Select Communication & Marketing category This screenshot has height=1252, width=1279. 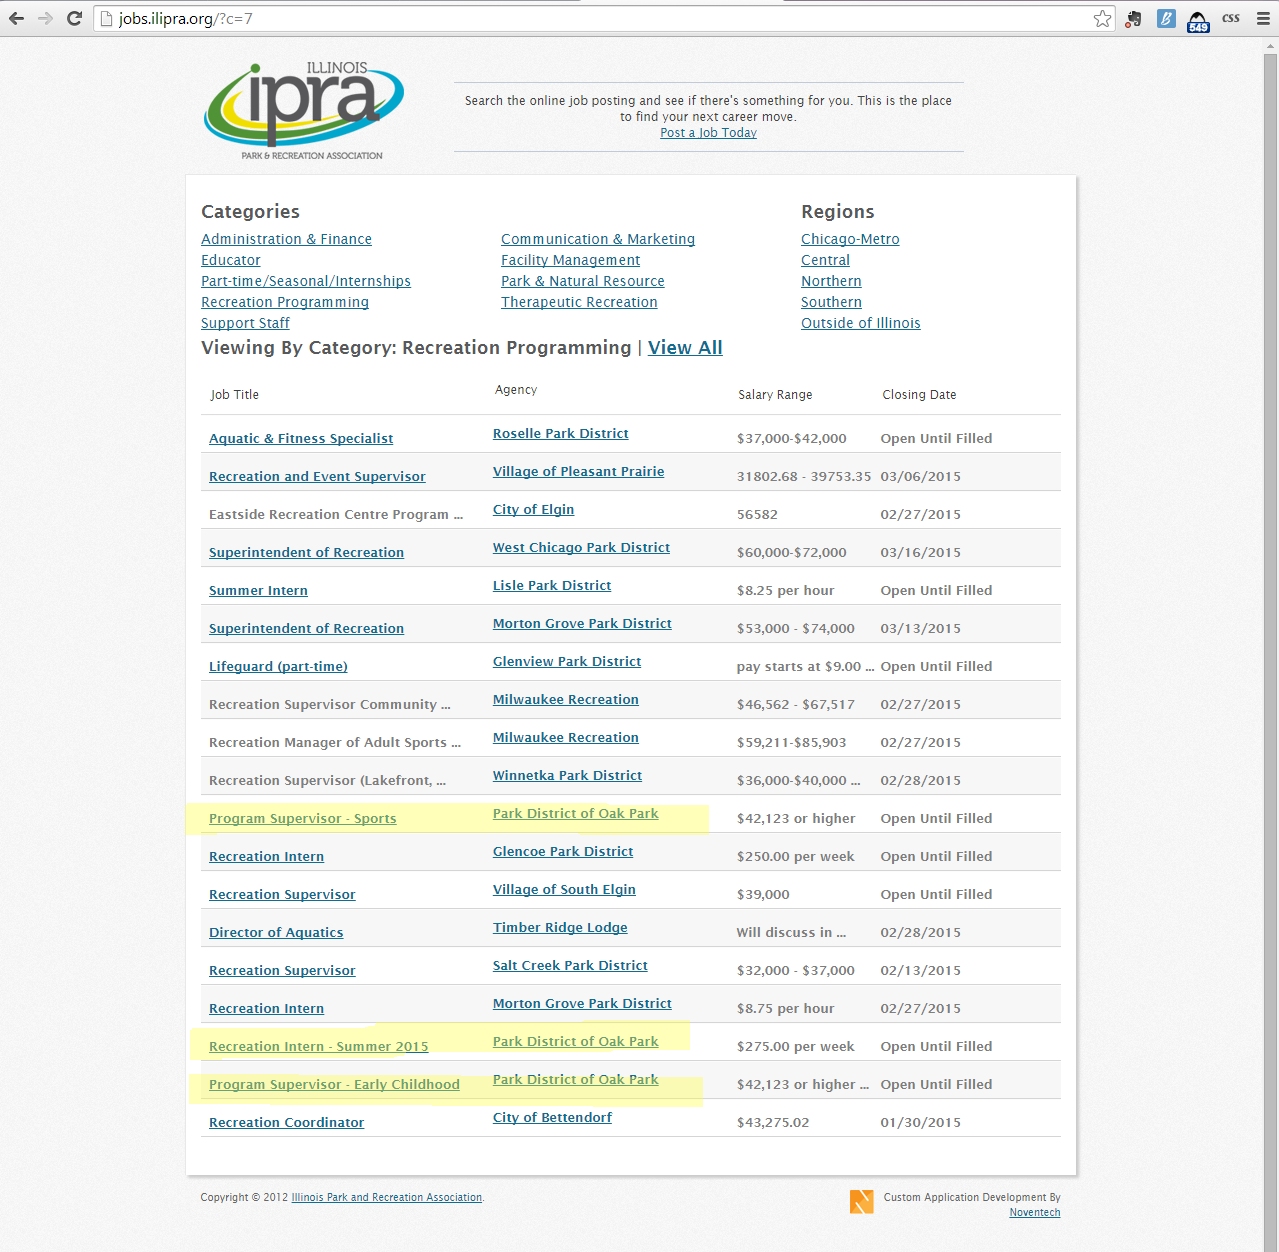pyautogui.click(x=598, y=239)
